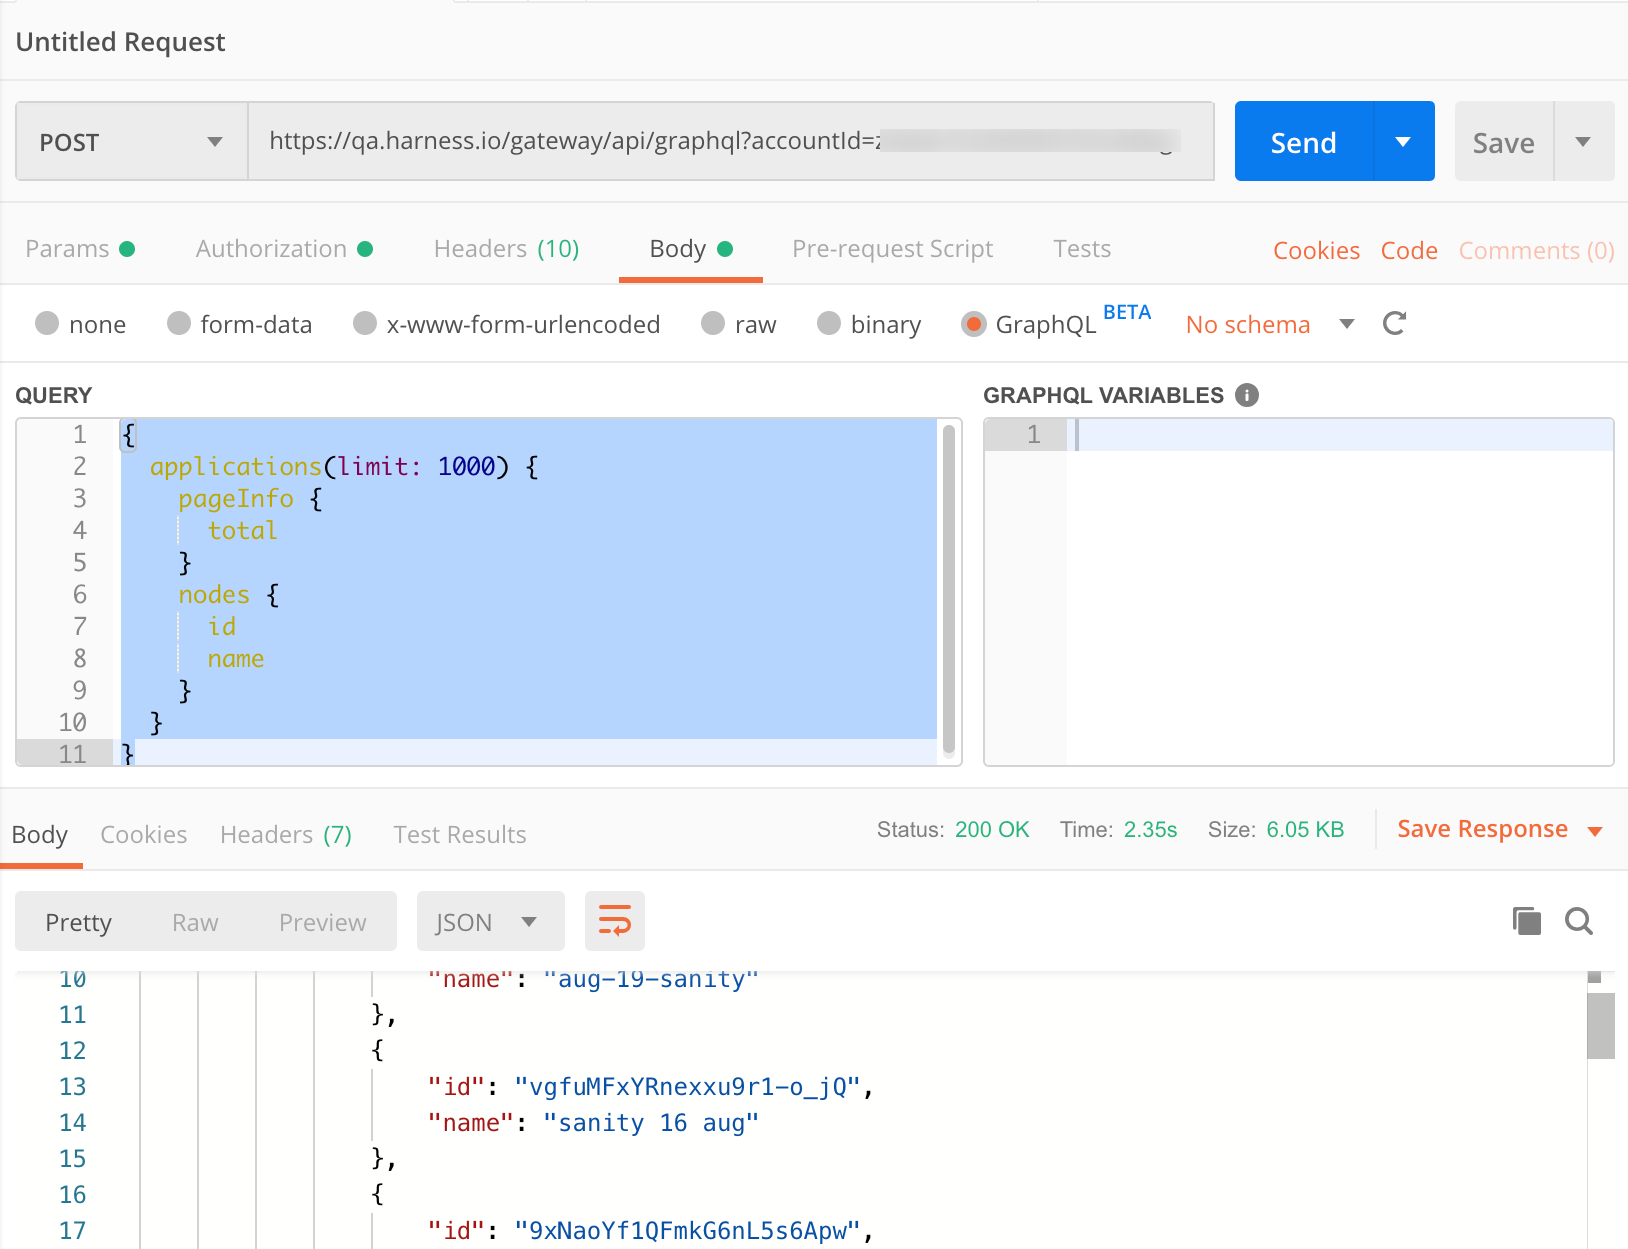The width and height of the screenshot is (1628, 1249).
Task: Open the Authorization tab
Action: pos(284,248)
